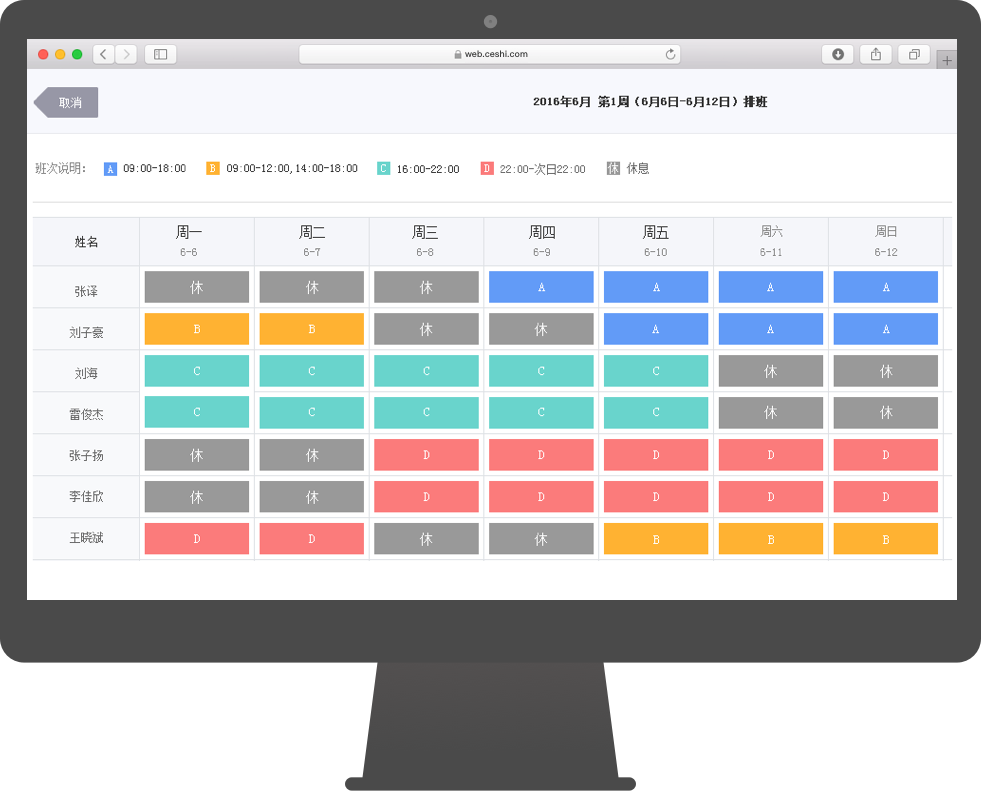Click 李佳欣's name in the schedule

tap(86, 497)
